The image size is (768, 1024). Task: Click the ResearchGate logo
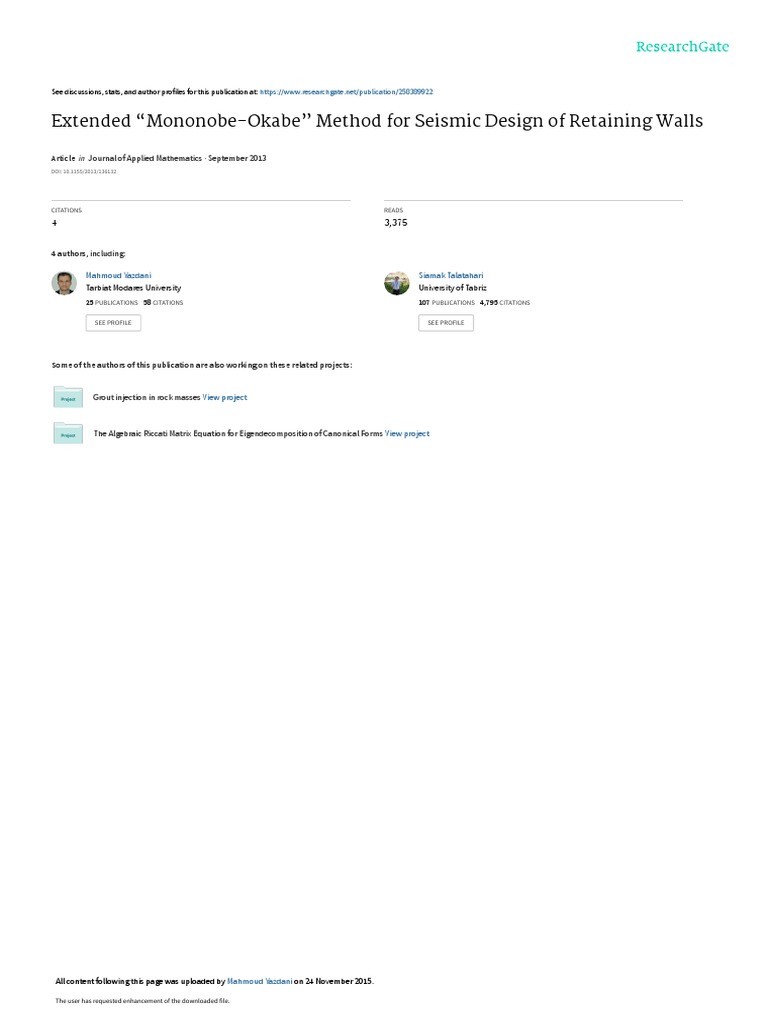682,46
